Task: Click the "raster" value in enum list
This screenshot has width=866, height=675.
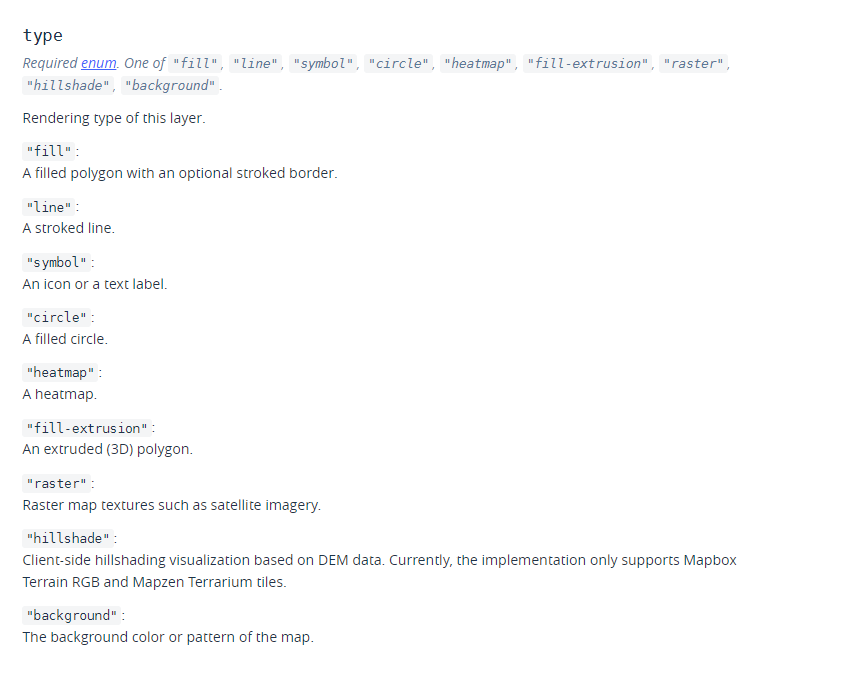Action: point(693,64)
